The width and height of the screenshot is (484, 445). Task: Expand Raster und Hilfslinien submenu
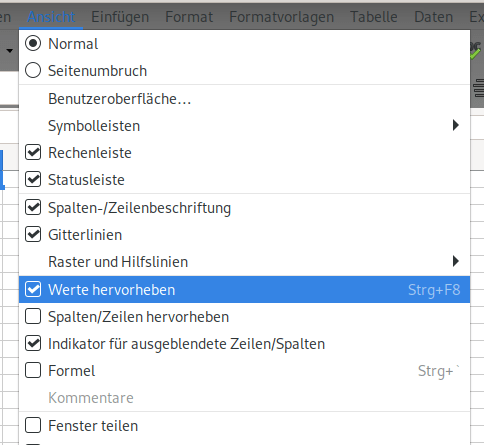(244, 262)
